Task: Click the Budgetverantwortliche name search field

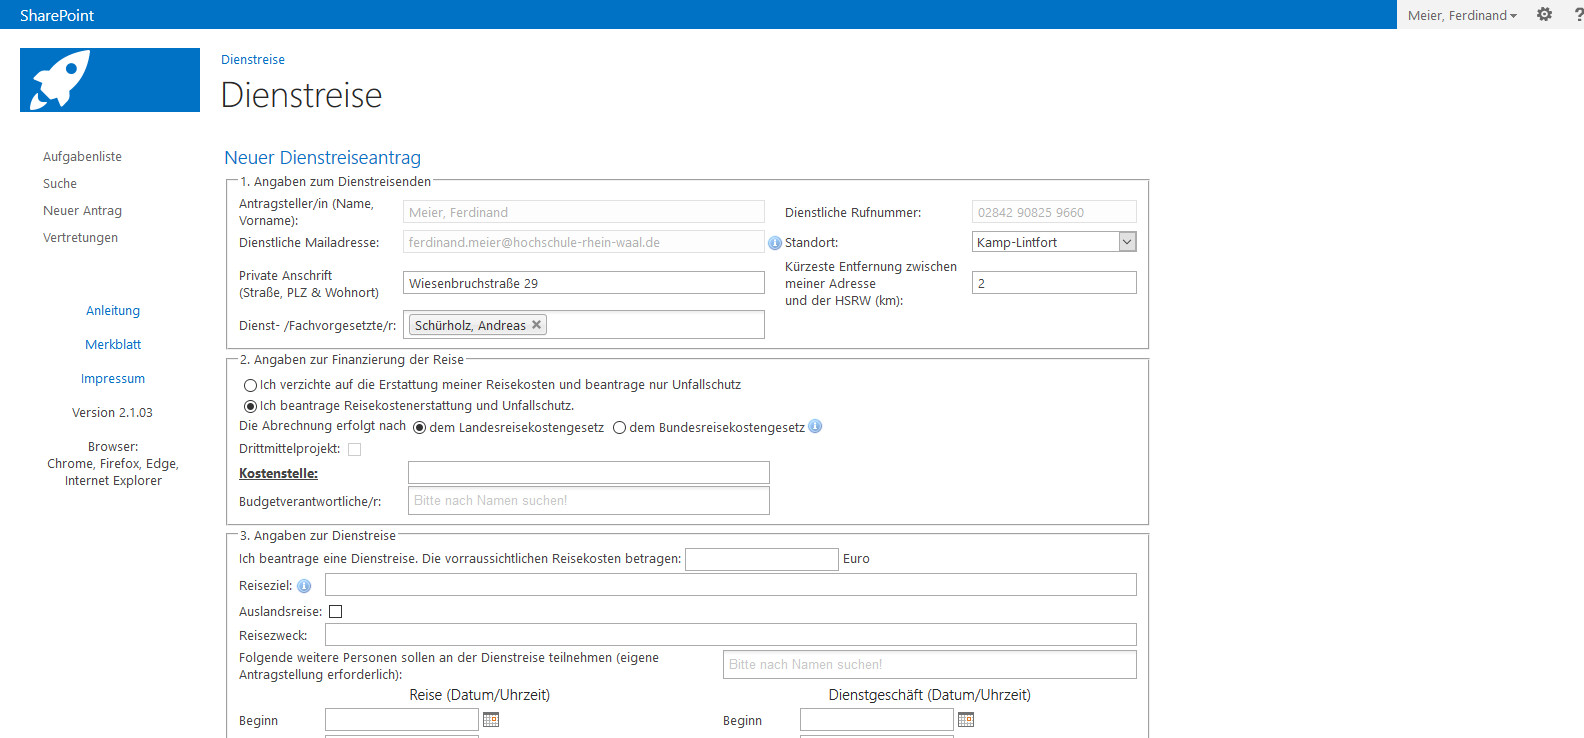Action: point(588,500)
